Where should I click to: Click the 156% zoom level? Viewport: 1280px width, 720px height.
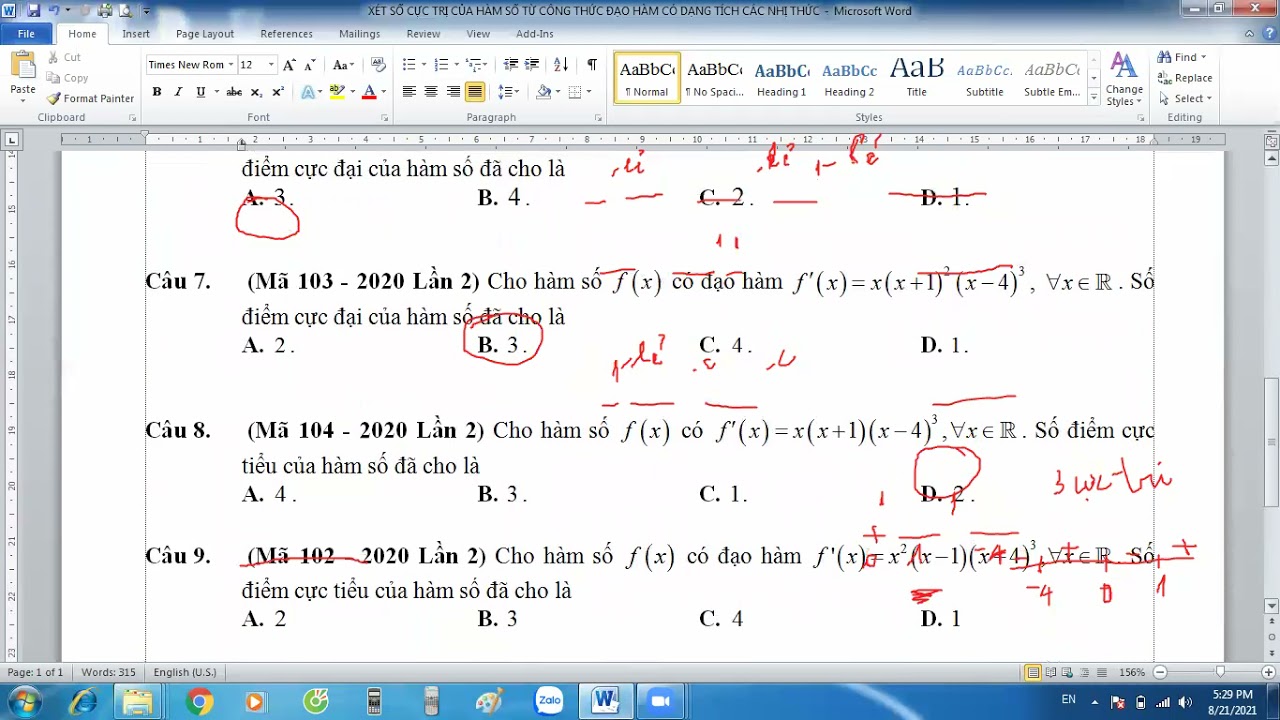[1132, 672]
